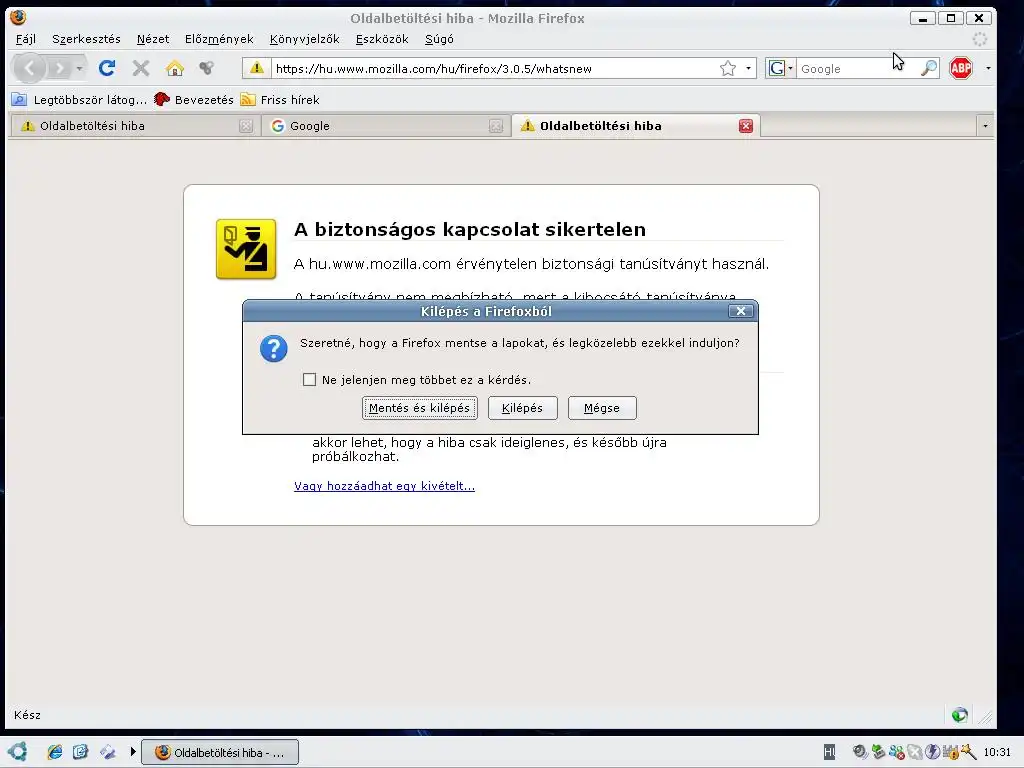
Task: Open the Adblock Plus dropdown arrow
Action: point(988,68)
